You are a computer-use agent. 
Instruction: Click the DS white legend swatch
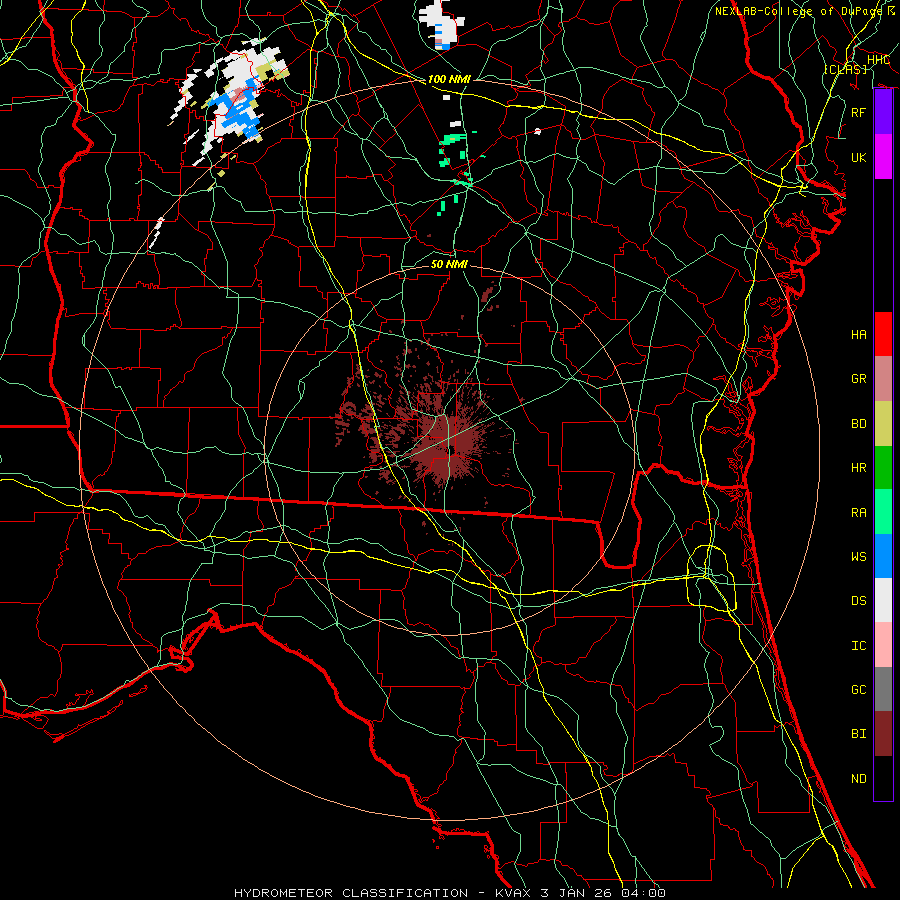click(883, 600)
